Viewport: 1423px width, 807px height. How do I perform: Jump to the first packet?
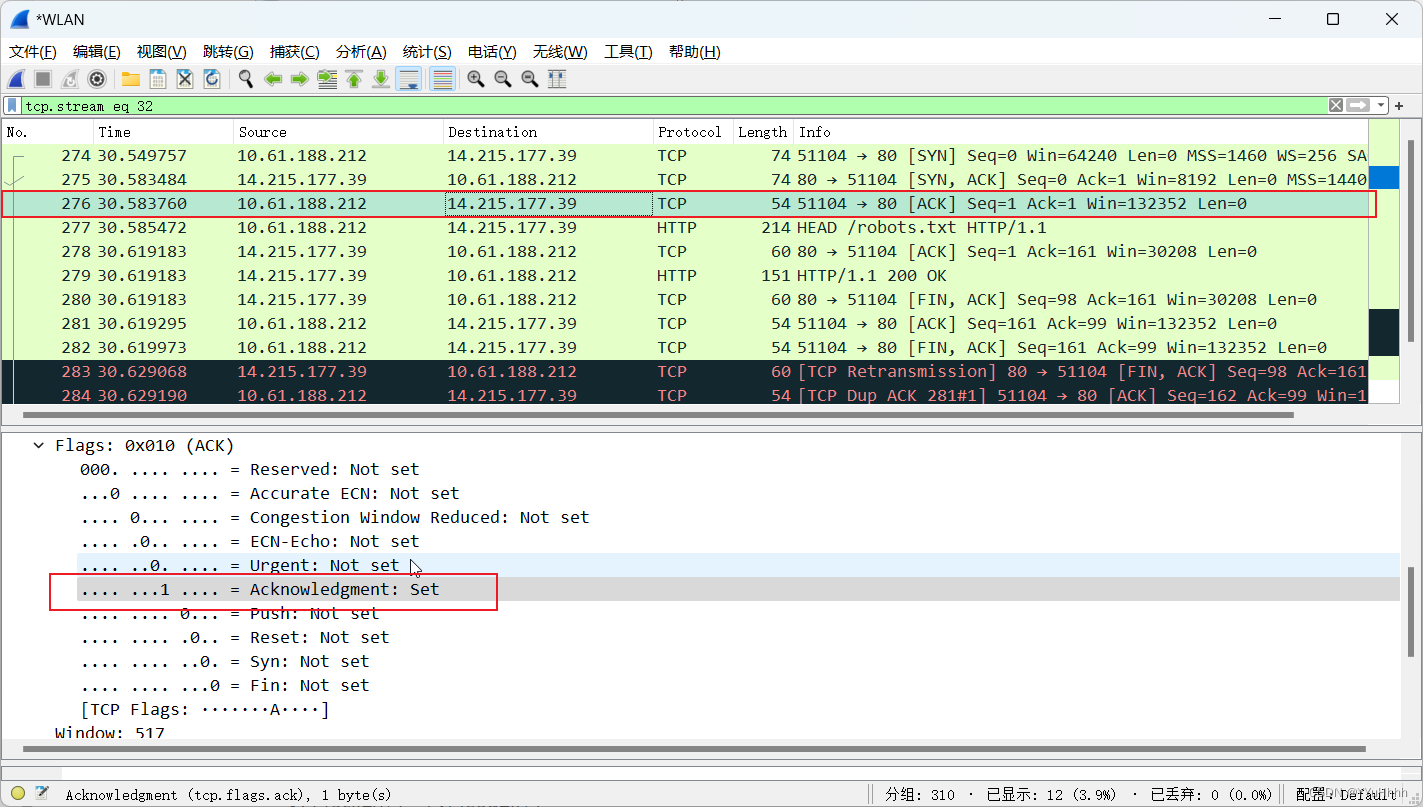[x=354, y=79]
